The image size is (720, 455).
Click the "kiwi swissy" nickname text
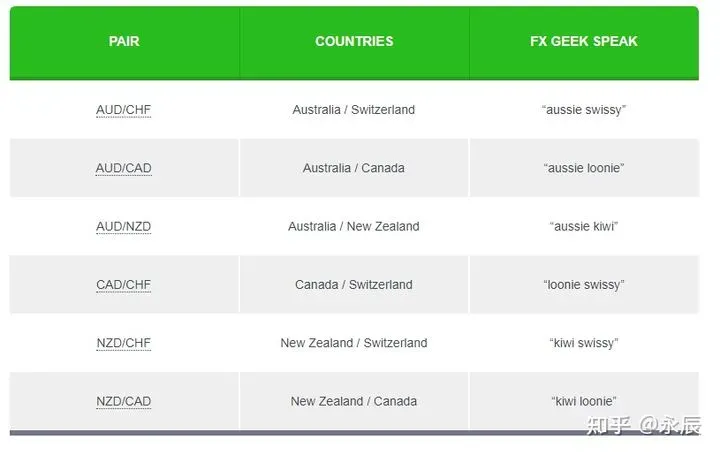point(583,343)
